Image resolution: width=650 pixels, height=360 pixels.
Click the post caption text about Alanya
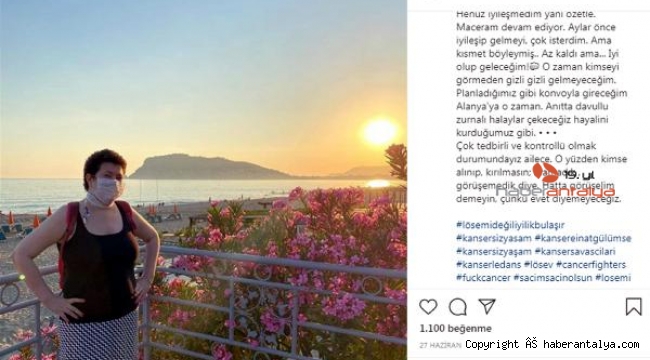point(541,106)
